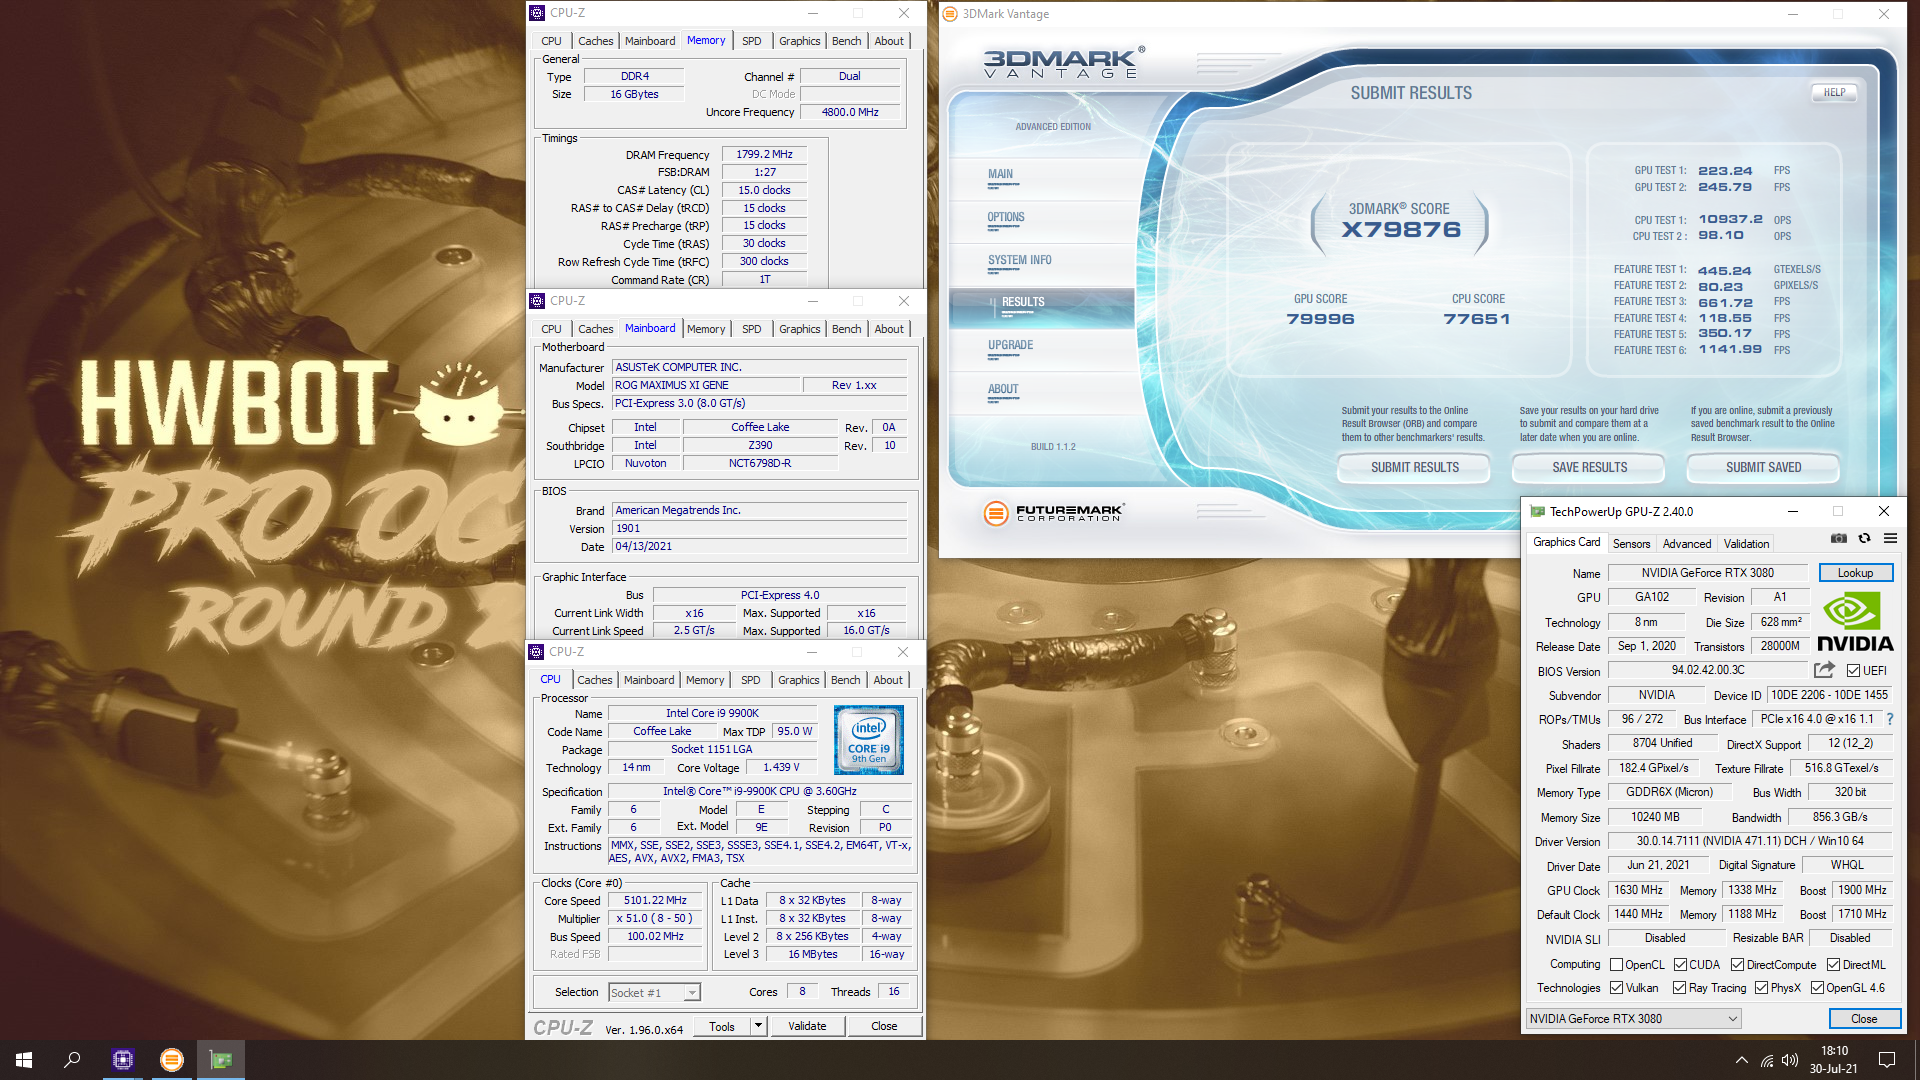Open the Advanced tab in GPU-Z
Screen dimensions: 1920x1080
coord(1687,544)
